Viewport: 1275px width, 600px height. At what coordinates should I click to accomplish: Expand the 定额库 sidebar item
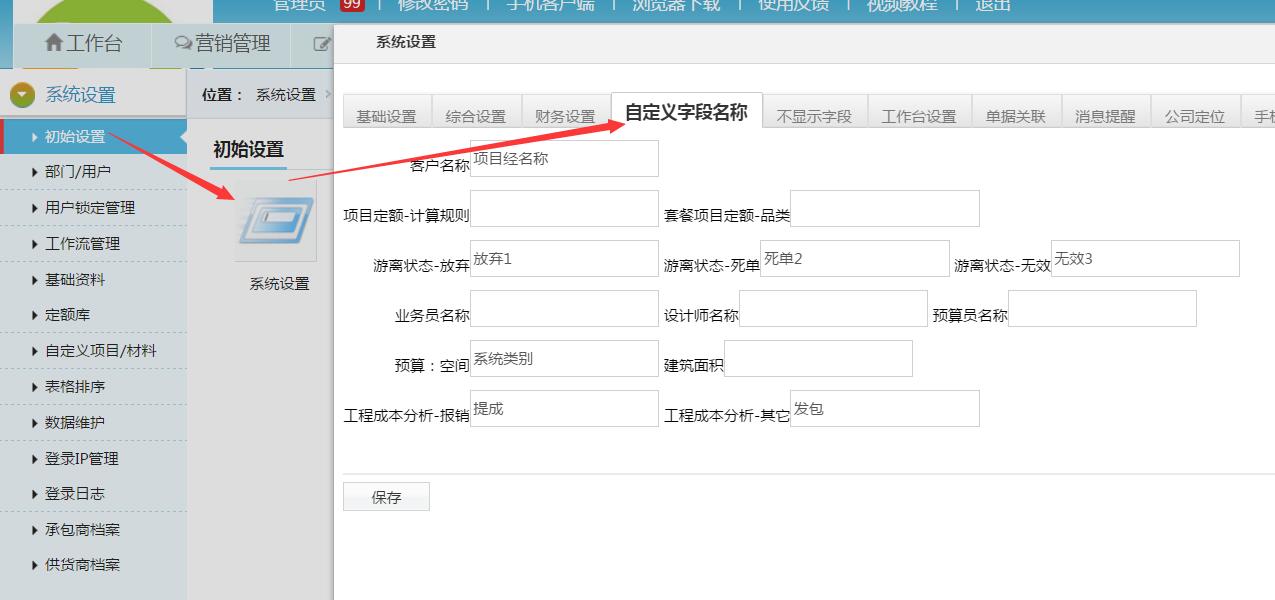[67, 315]
